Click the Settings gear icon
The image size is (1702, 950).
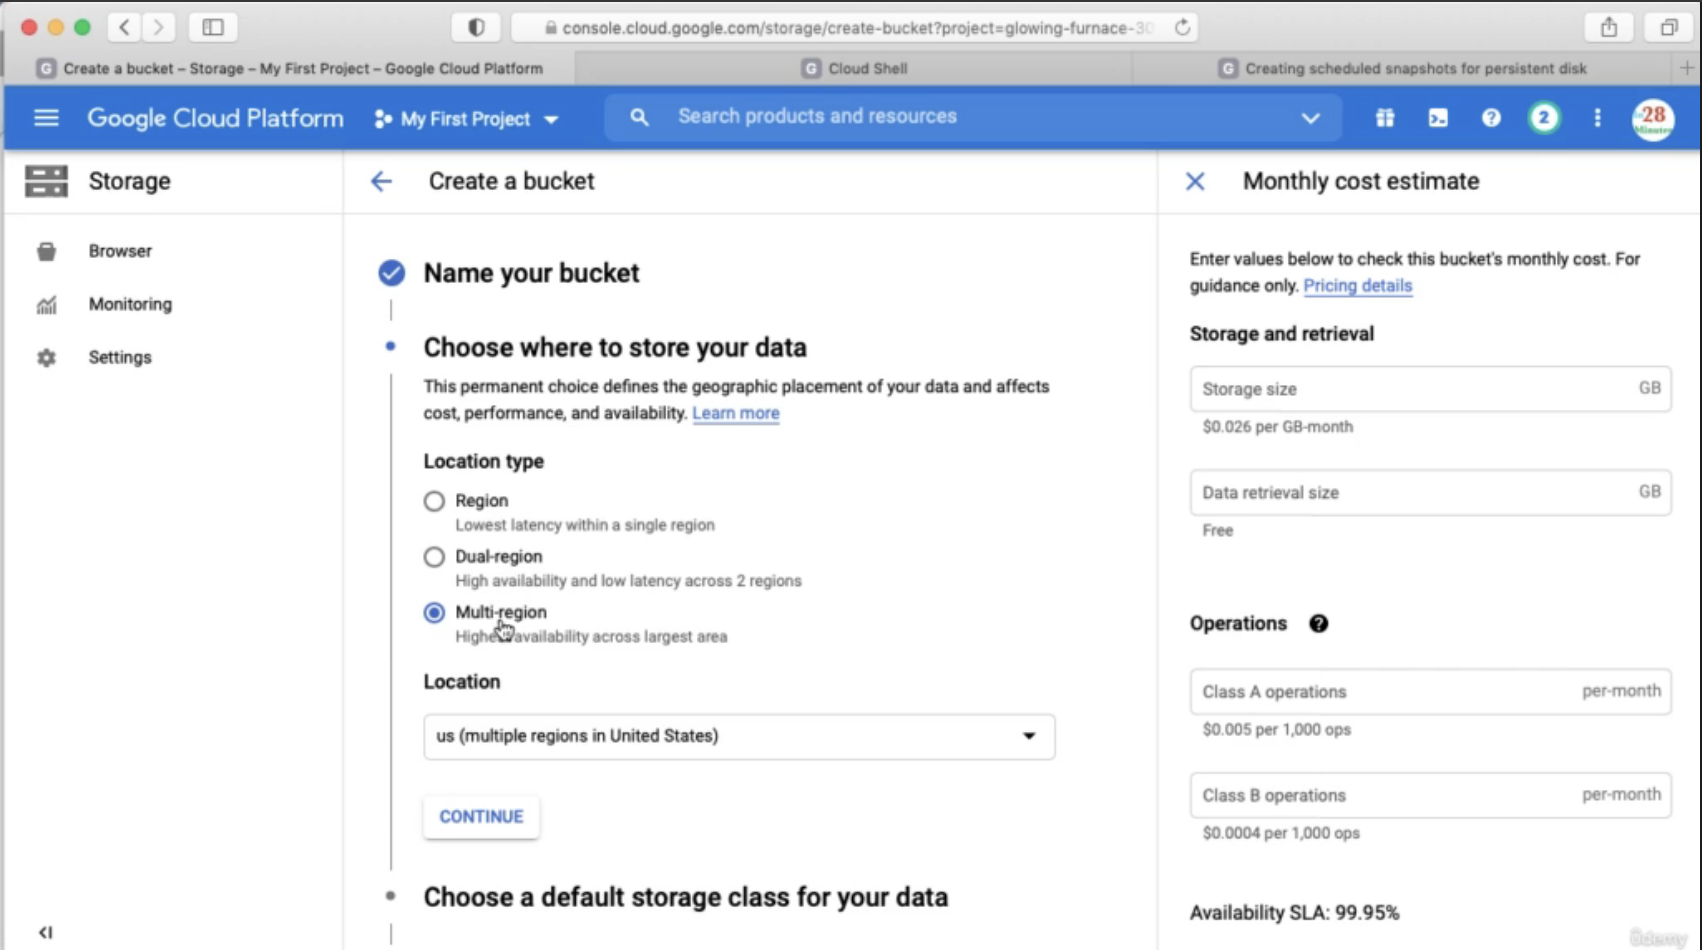pyautogui.click(x=46, y=358)
